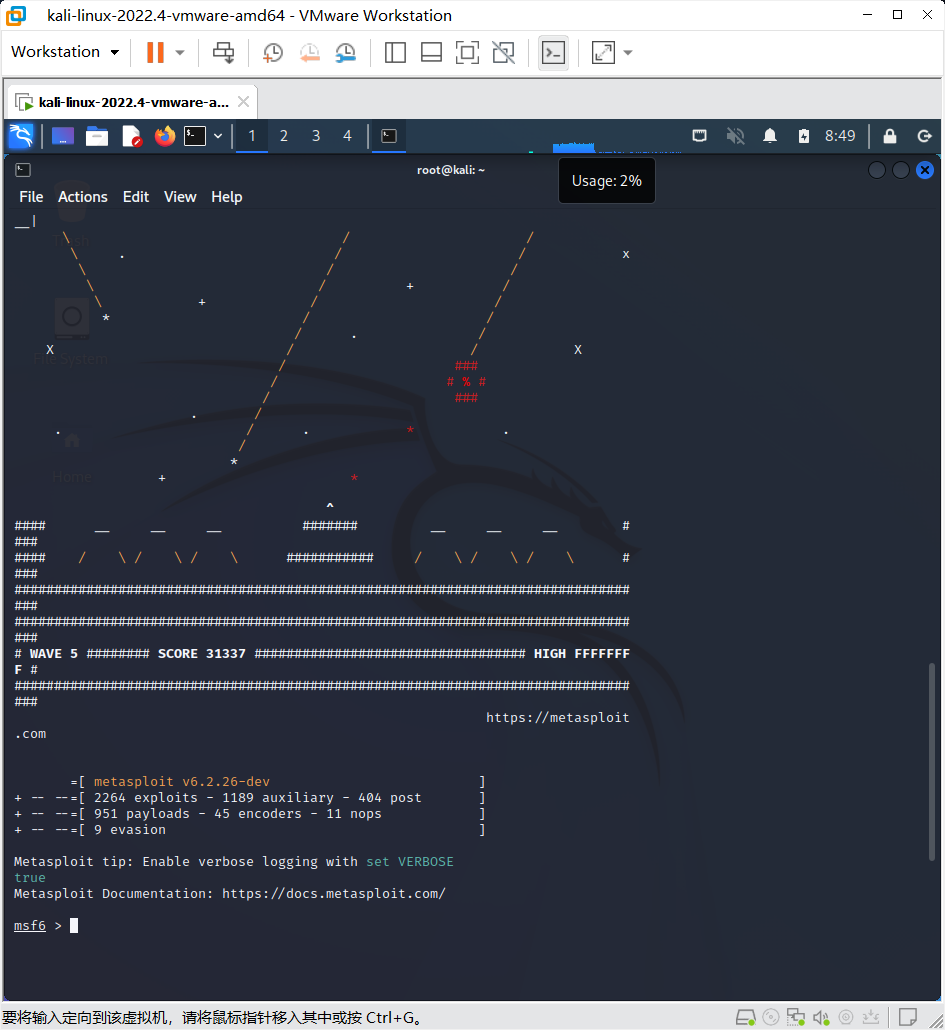
Task: Maximize the root@kali terminal window
Action: tap(901, 170)
